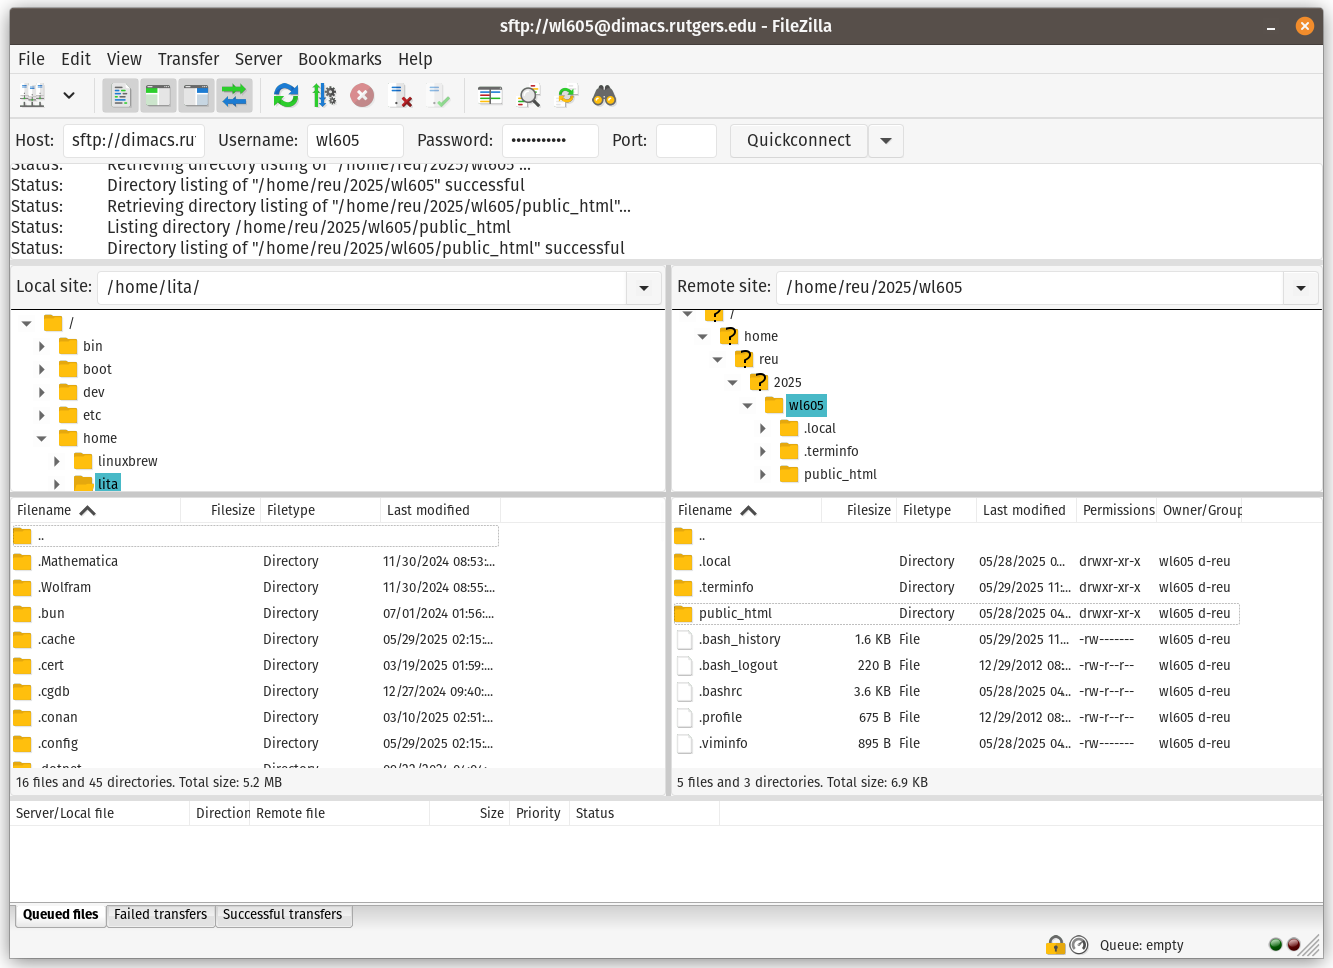The height and width of the screenshot is (968, 1333).
Task: Click the Host input field
Action: pos(134,140)
